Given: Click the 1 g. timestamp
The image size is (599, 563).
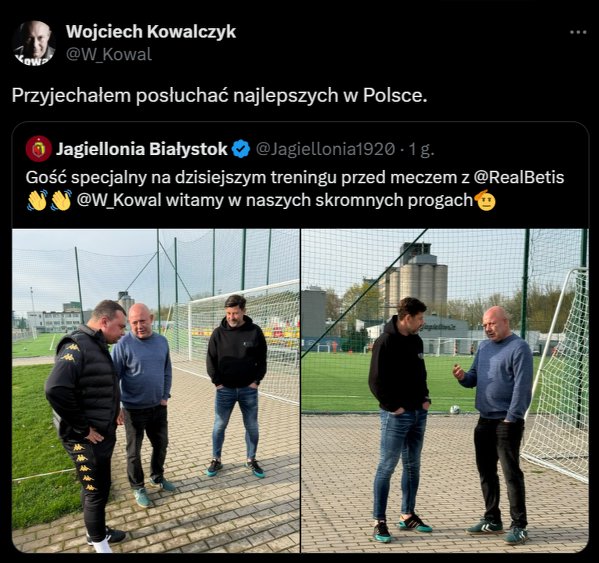Looking at the screenshot, I should [421, 149].
